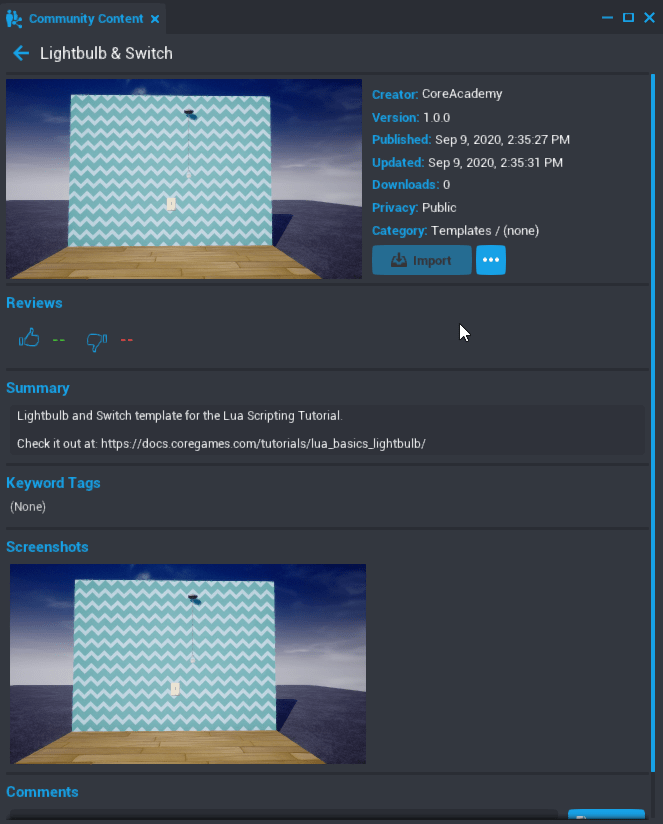
Task: Click the (None) keyword tags value
Action: pos(28,507)
